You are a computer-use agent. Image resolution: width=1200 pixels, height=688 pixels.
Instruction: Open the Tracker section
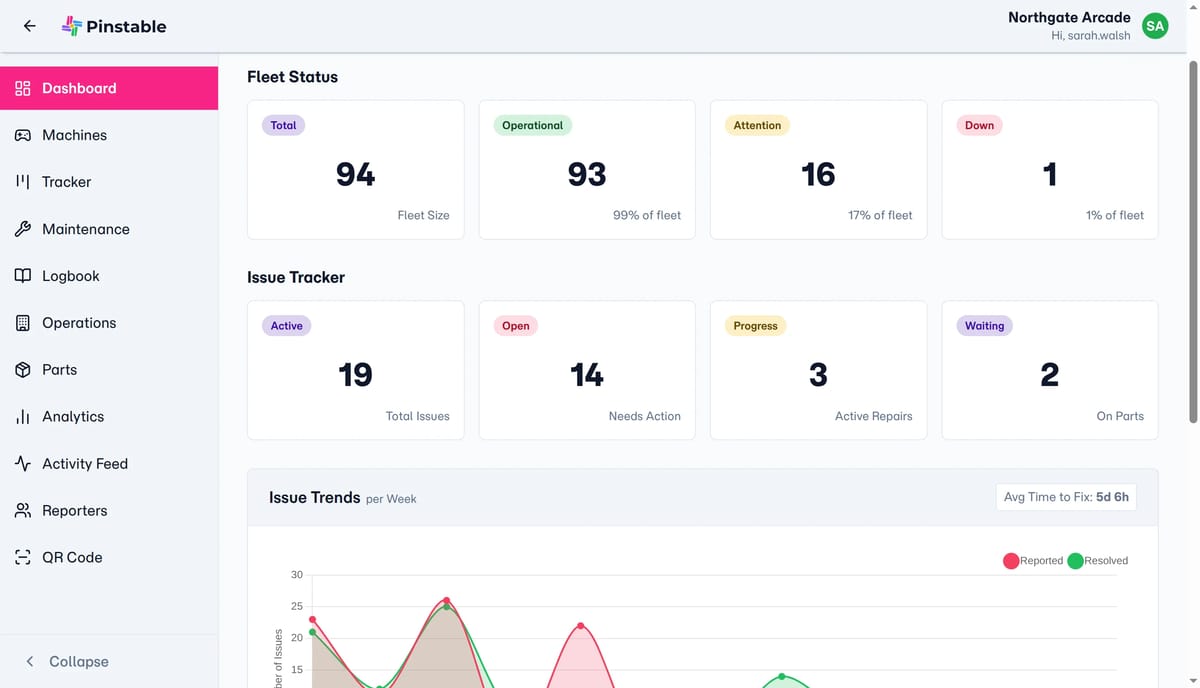point(109,182)
